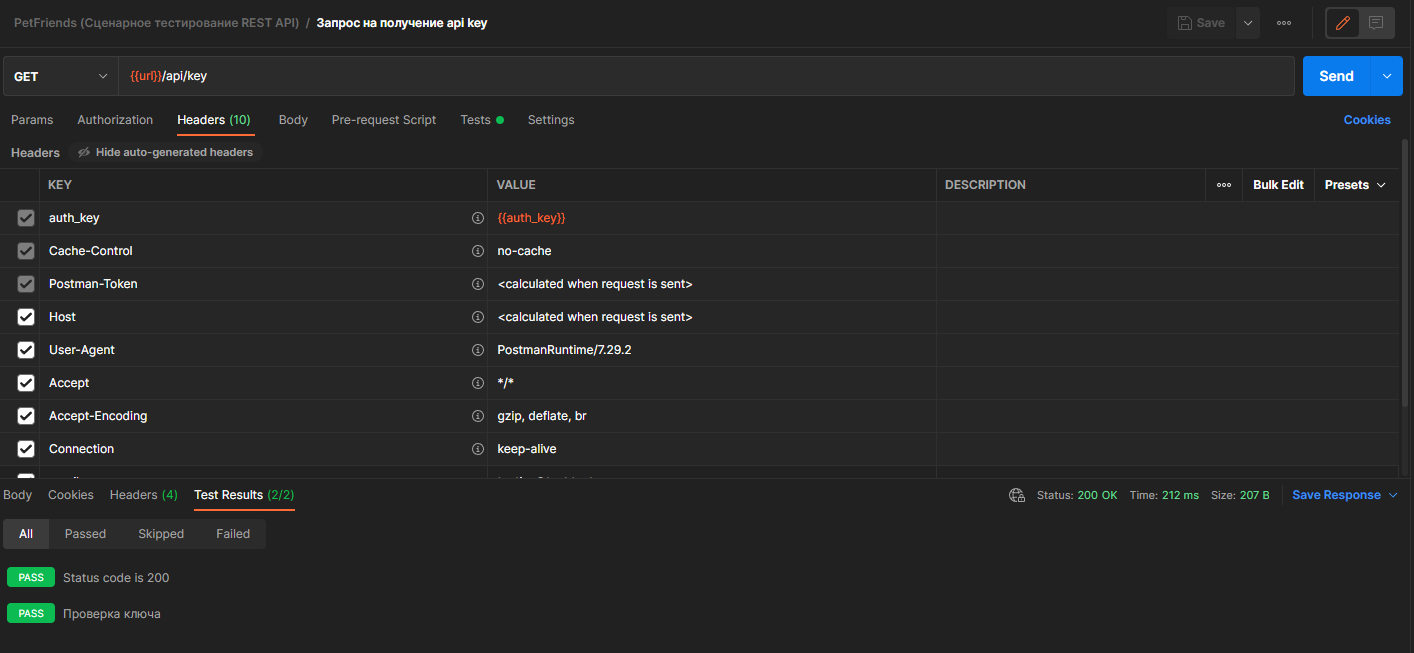Open the Pre-request Script tab
The image size is (1414, 653).
click(384, 120)
